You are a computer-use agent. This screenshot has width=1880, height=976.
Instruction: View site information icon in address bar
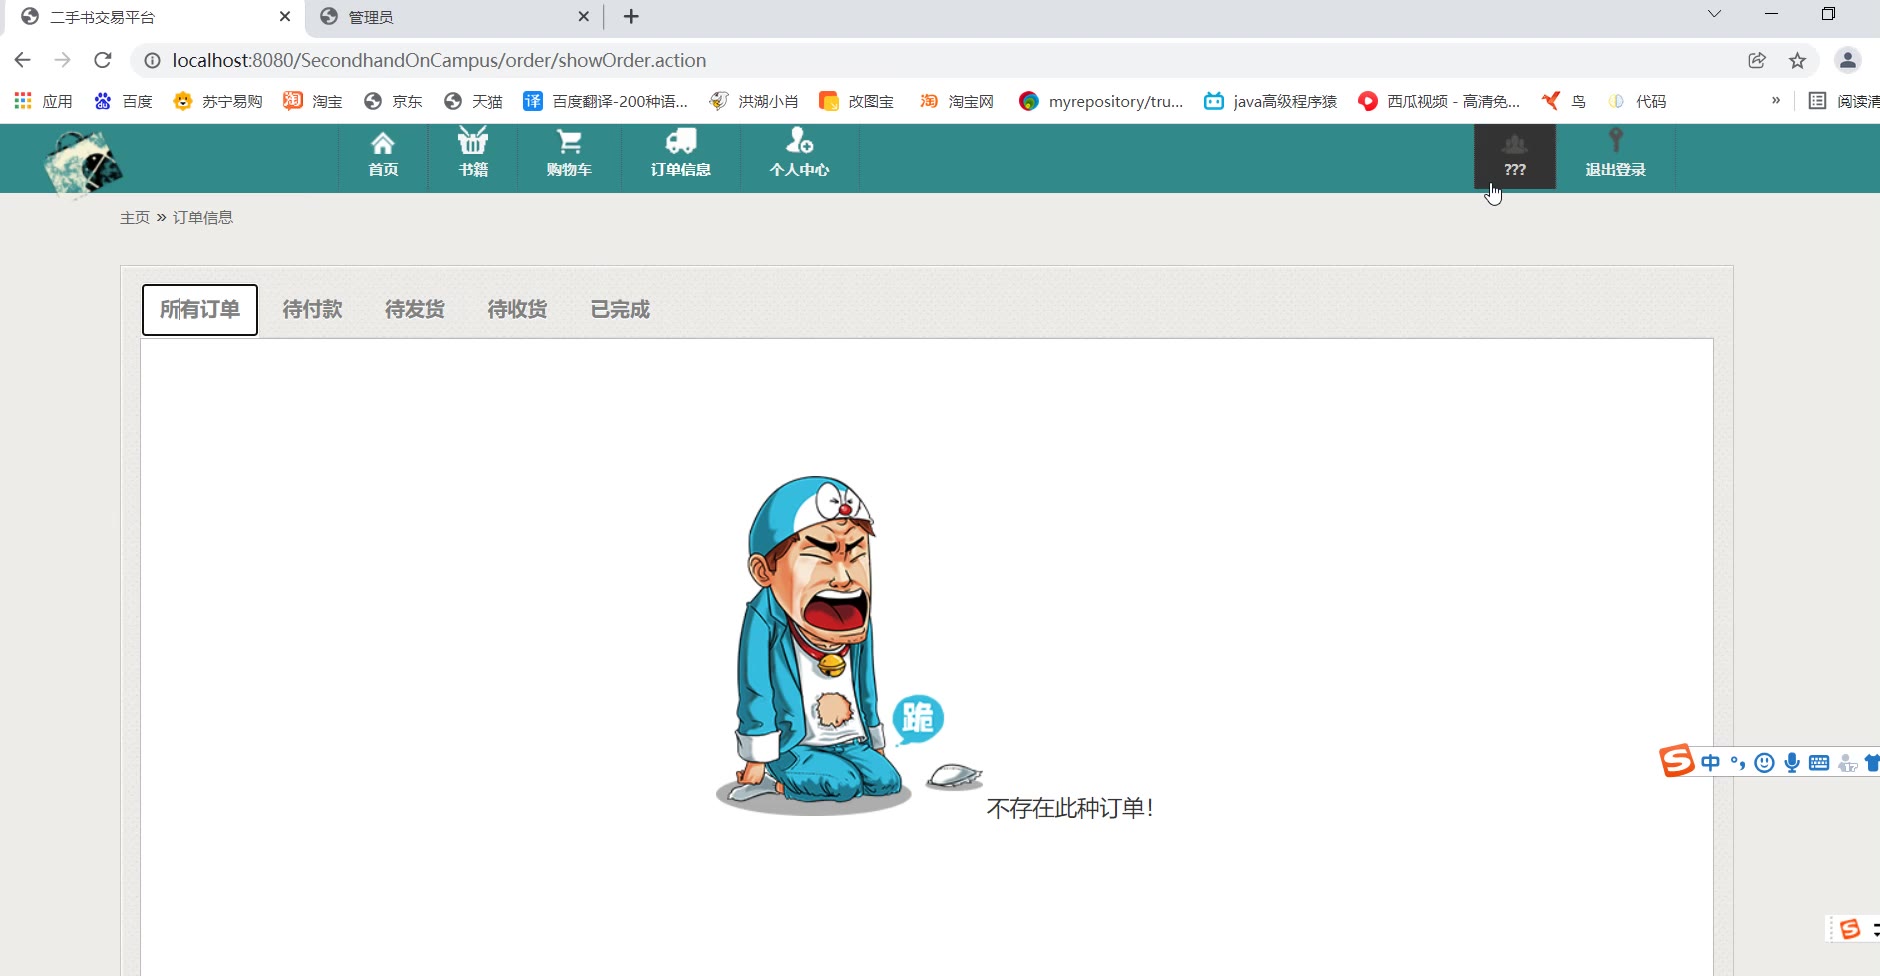click(152, 60)
